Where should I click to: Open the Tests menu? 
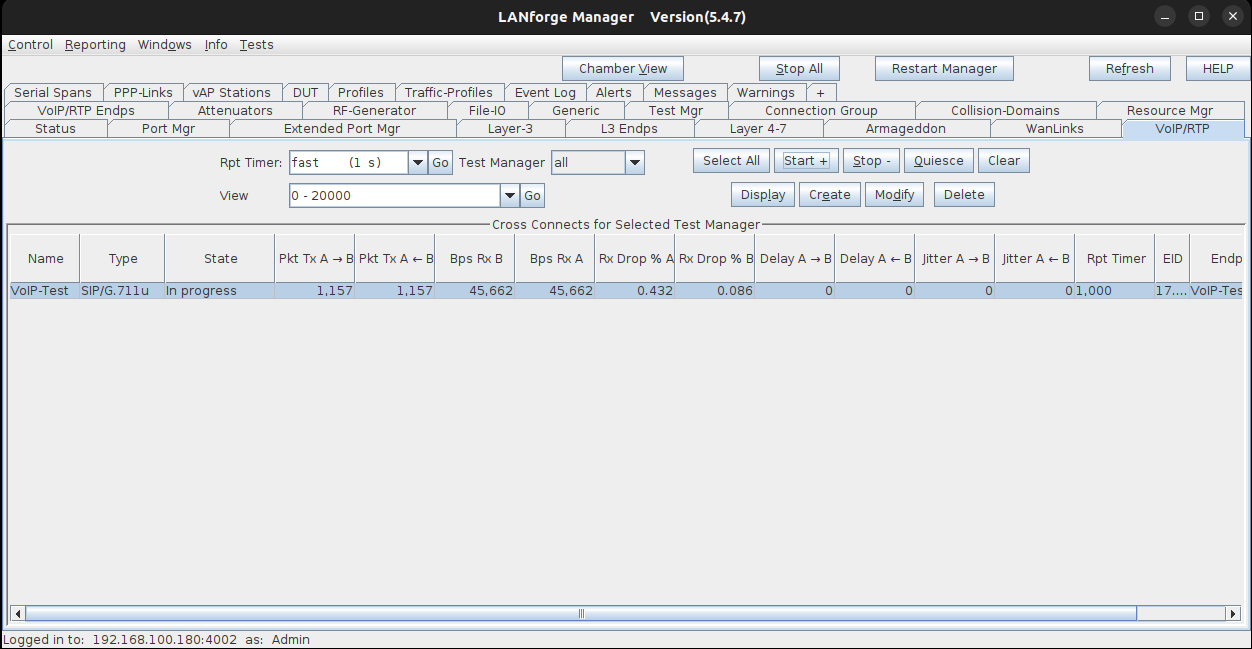tap(256, 45)
